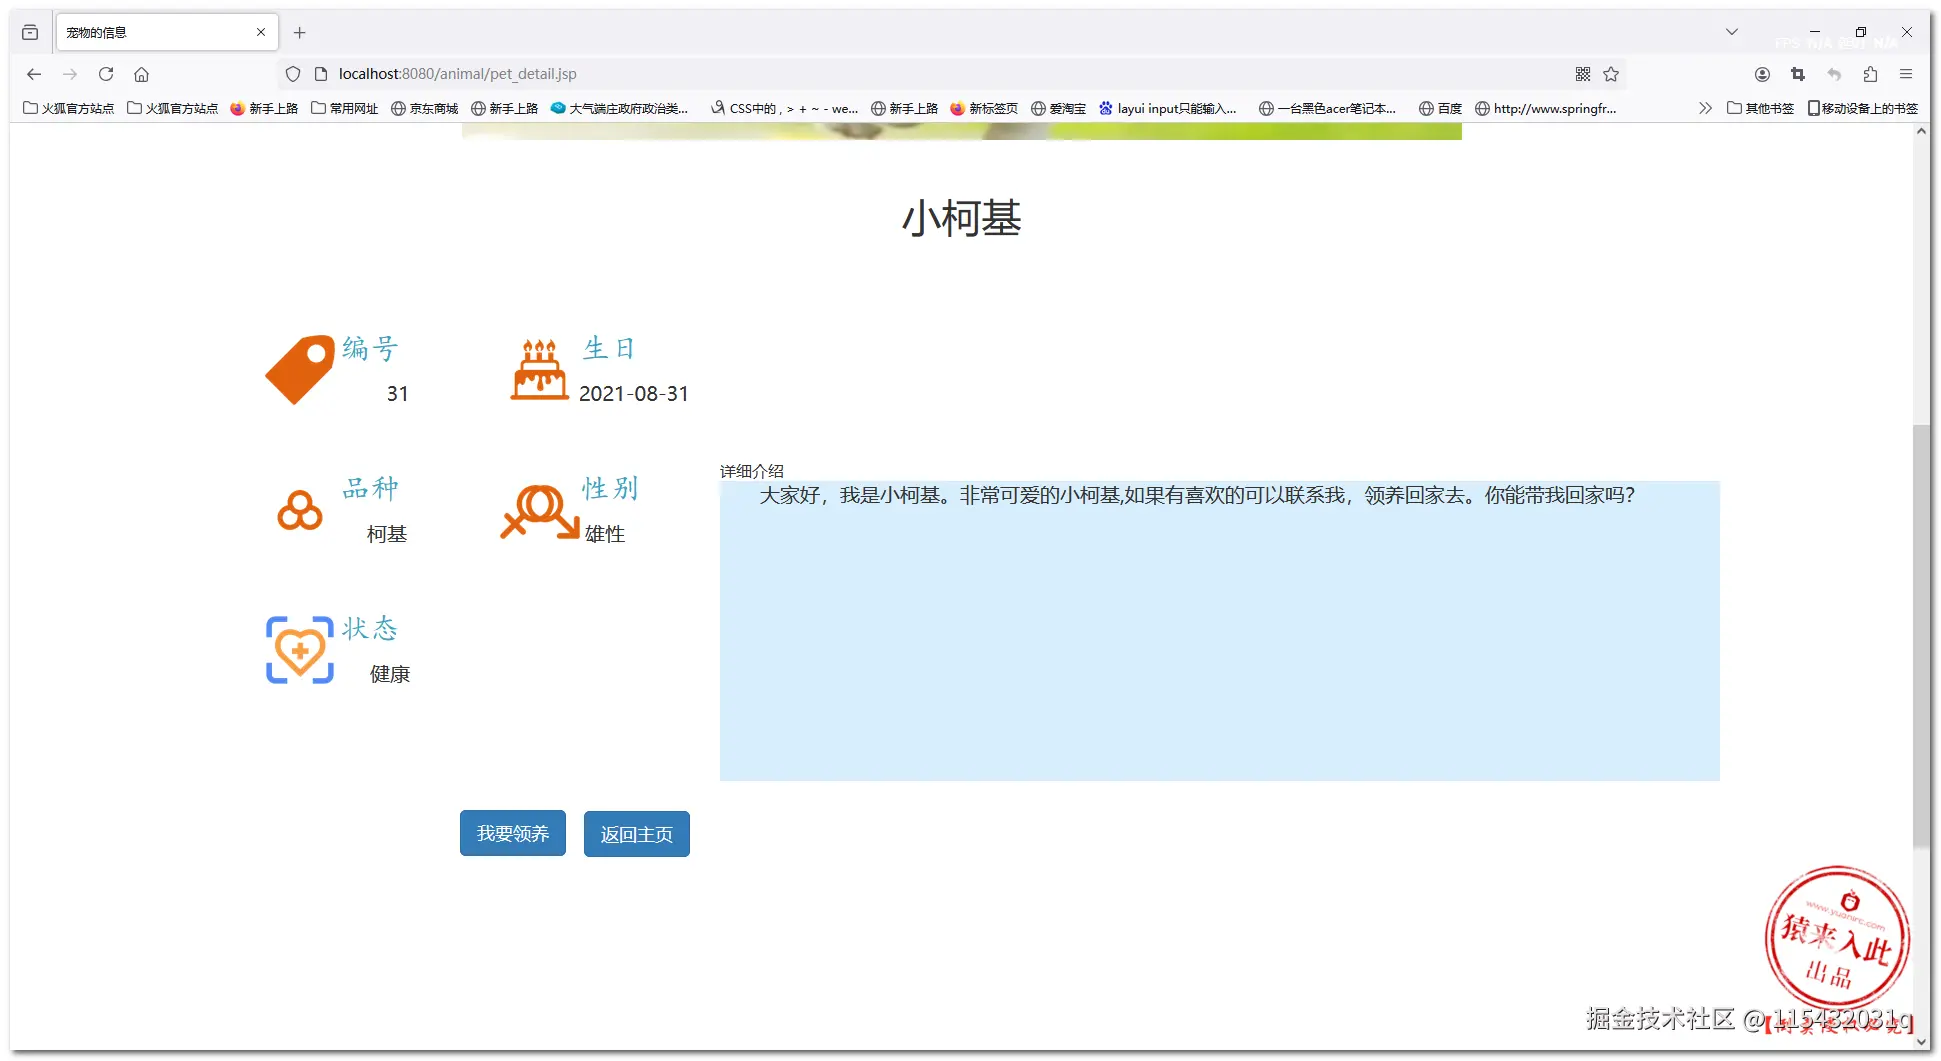Click the scrollbar up arrow
Viewport: 1941px width, 1061px height.
pyautogui.click(x=1921, y=132)
